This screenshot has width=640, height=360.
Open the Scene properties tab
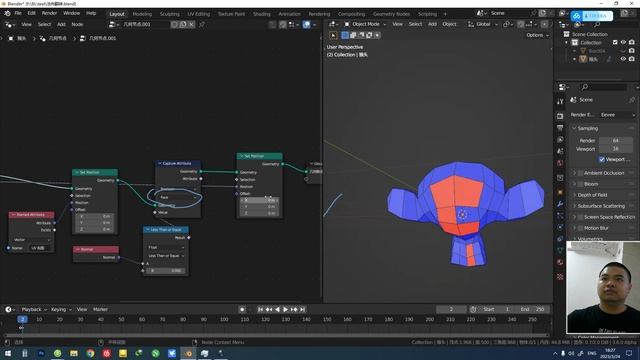(x=560, y=151)
